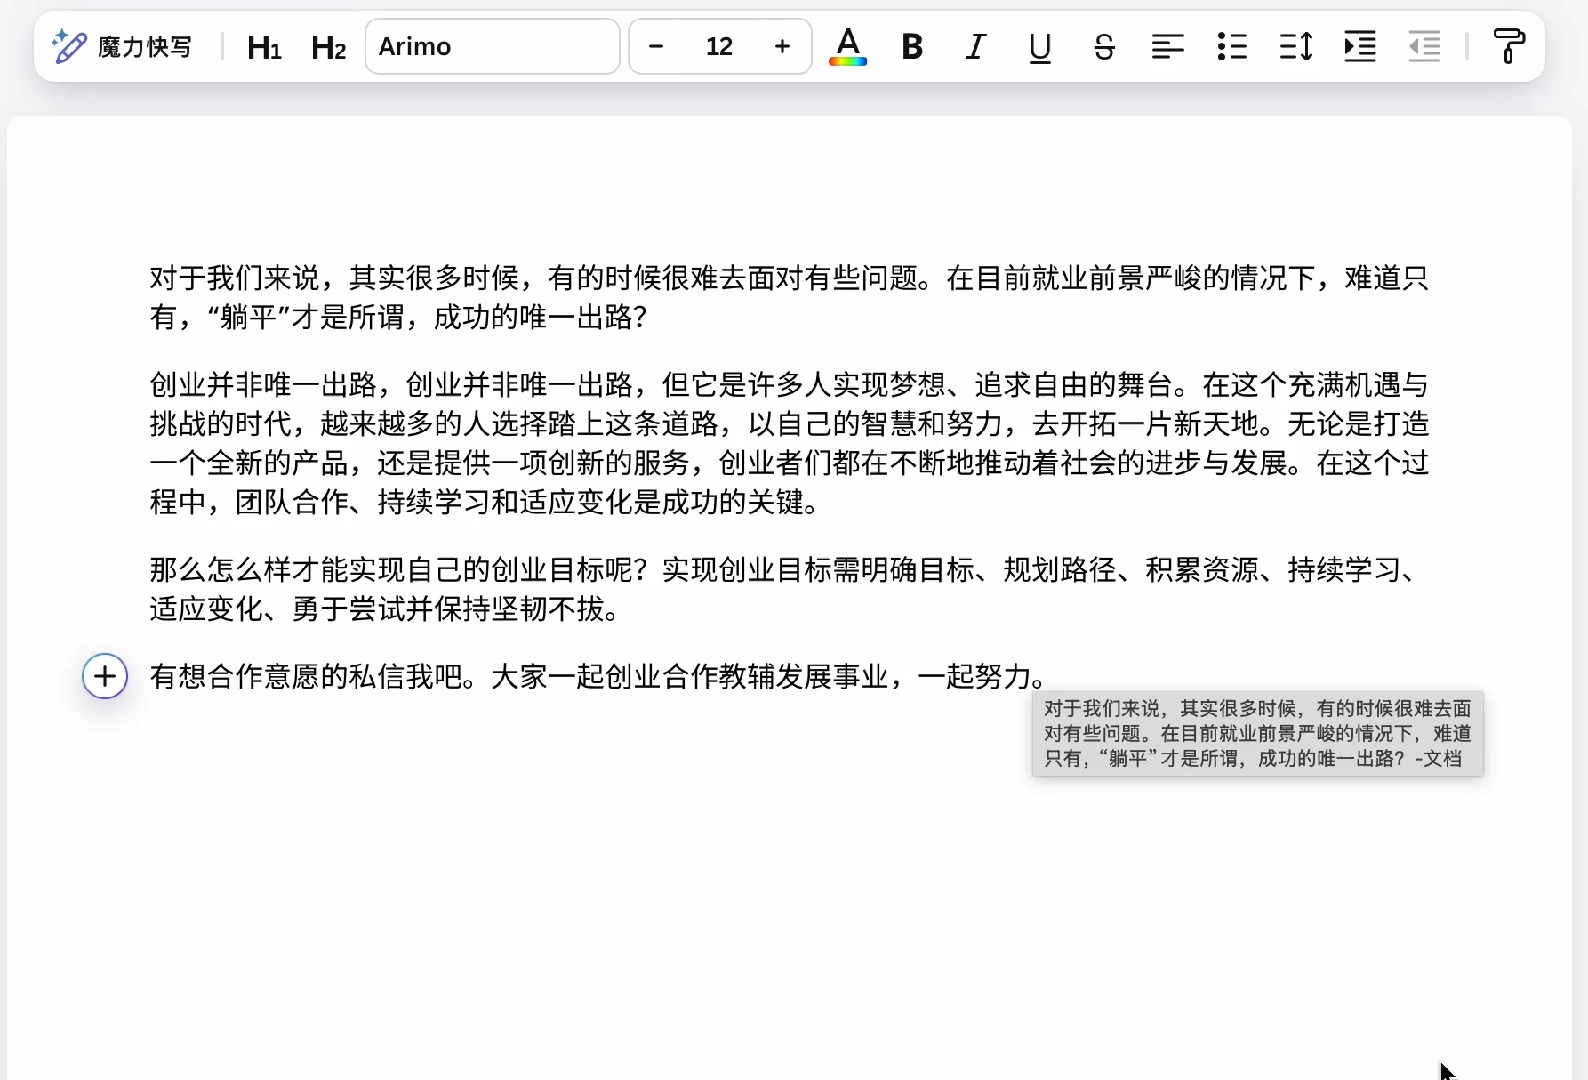The image size is (1588, 1080).
Task: Decrease font size with minus button
Action: pos(656,46)
